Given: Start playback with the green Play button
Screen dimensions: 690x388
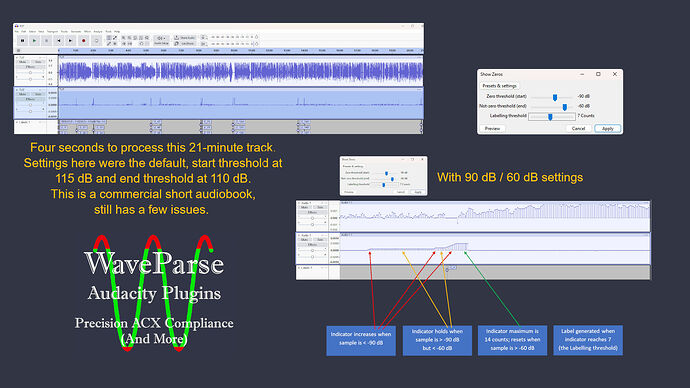Looking at the screenshot, I should (34, 40).
